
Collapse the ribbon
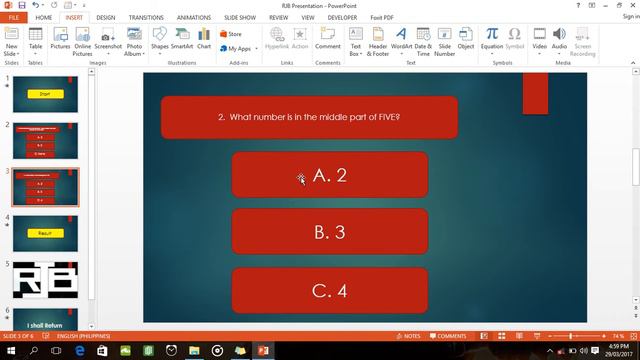[x=633, y=62]
